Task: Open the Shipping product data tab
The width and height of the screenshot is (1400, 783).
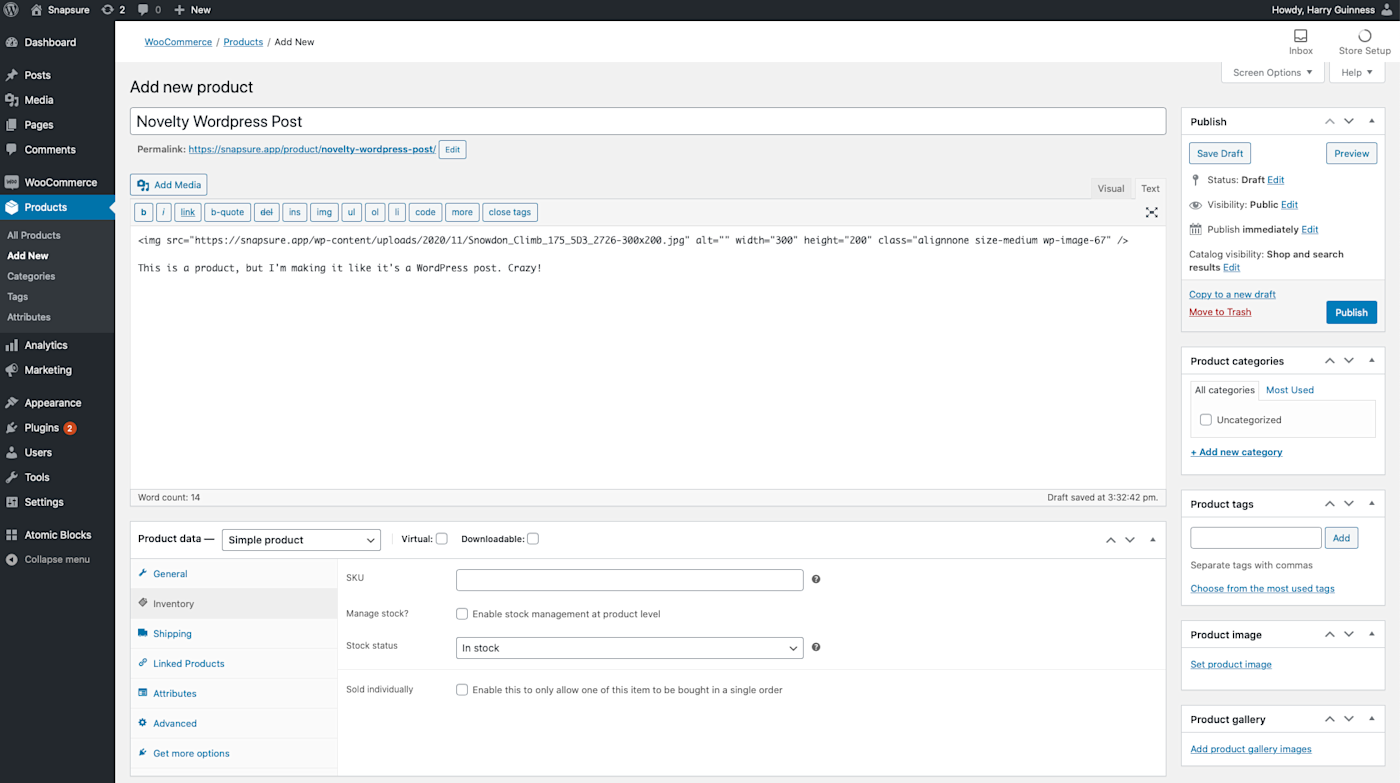Action: pos(172,634)
